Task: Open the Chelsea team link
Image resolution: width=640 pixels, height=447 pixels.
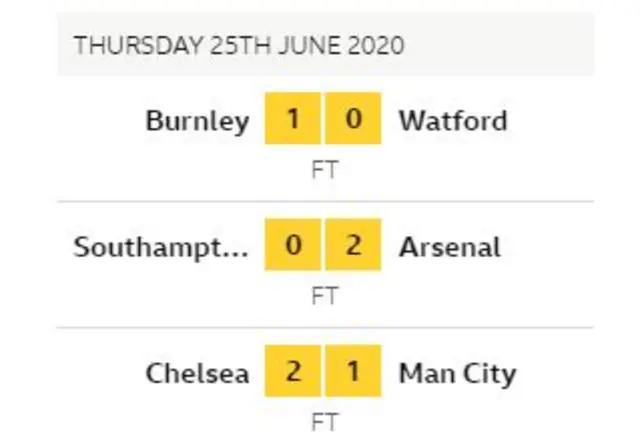Action: 197,374
